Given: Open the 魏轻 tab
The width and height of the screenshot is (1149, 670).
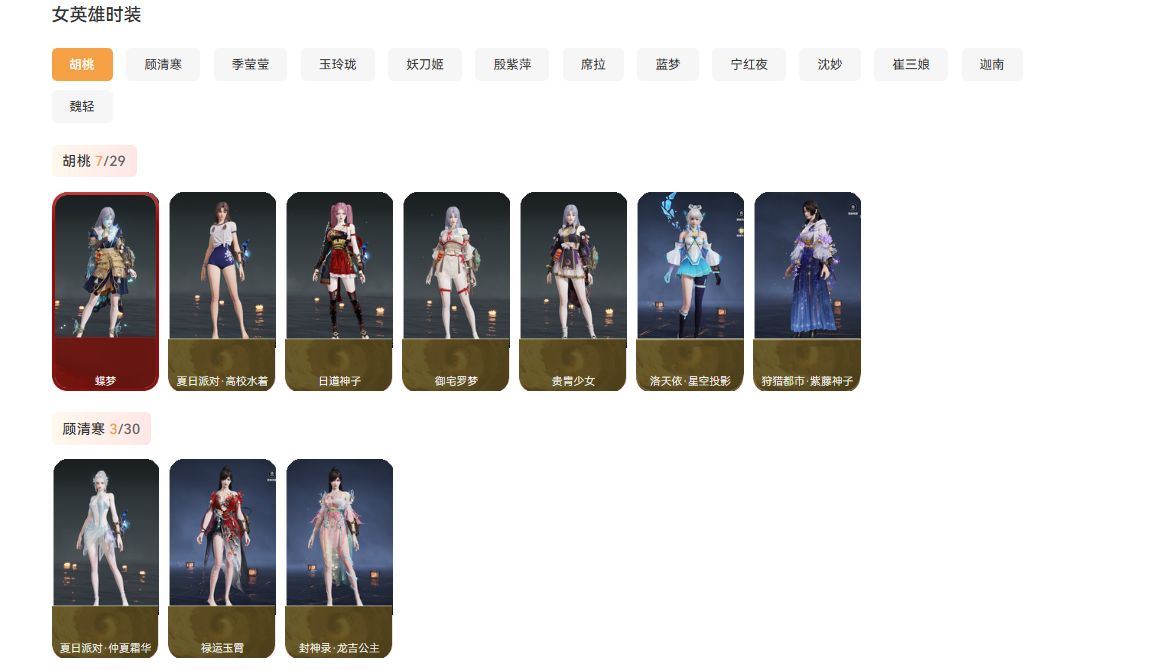Looking at the screenshot, I should pos(82,107).
